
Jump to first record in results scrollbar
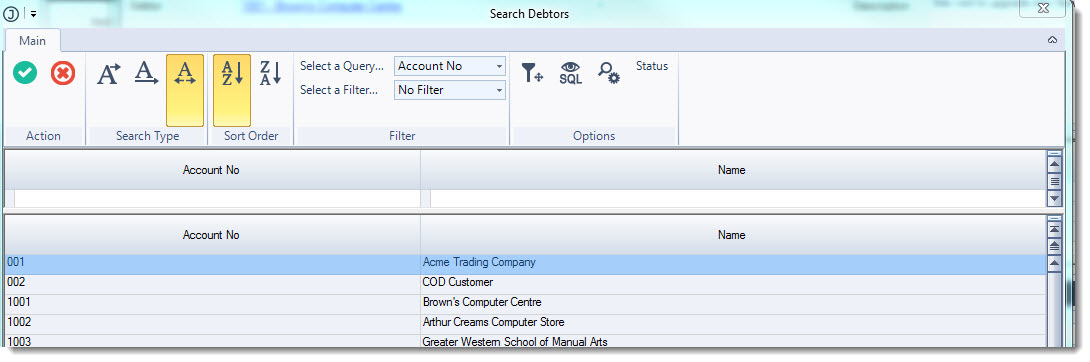tap(1054, 229)
